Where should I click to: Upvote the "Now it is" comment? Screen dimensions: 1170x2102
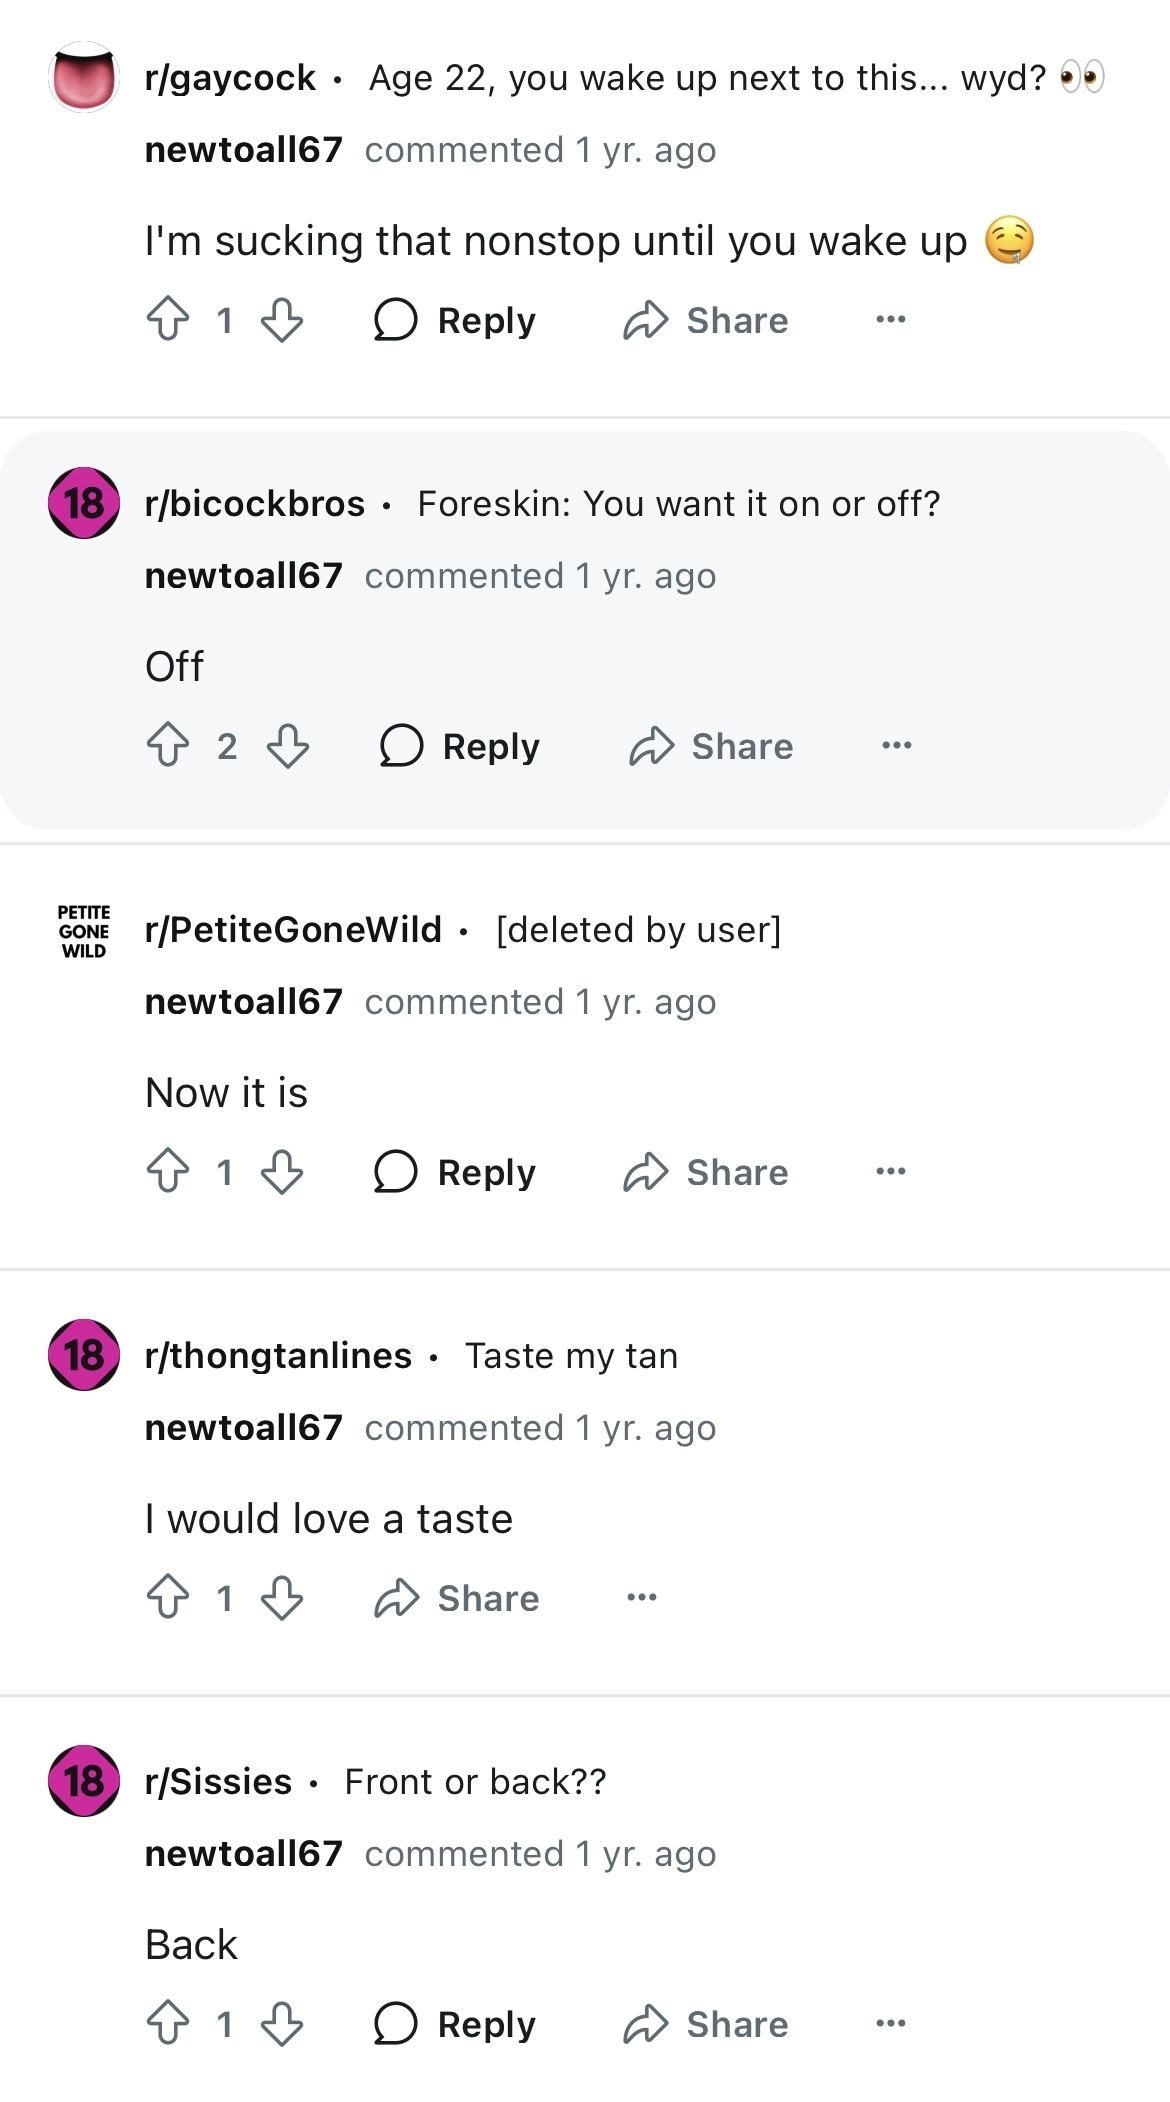tap(168, 1172)
